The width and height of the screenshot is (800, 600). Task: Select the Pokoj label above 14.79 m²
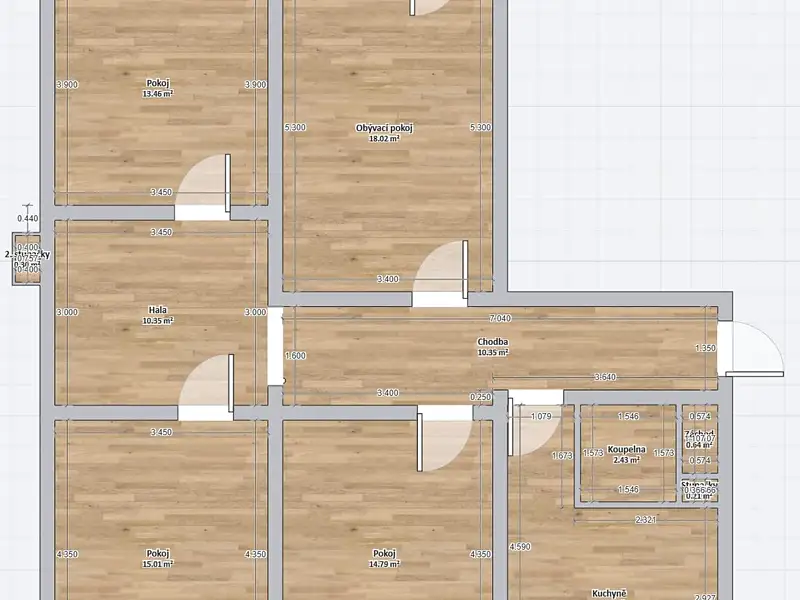pyautogui.click(x=384, y=554)
